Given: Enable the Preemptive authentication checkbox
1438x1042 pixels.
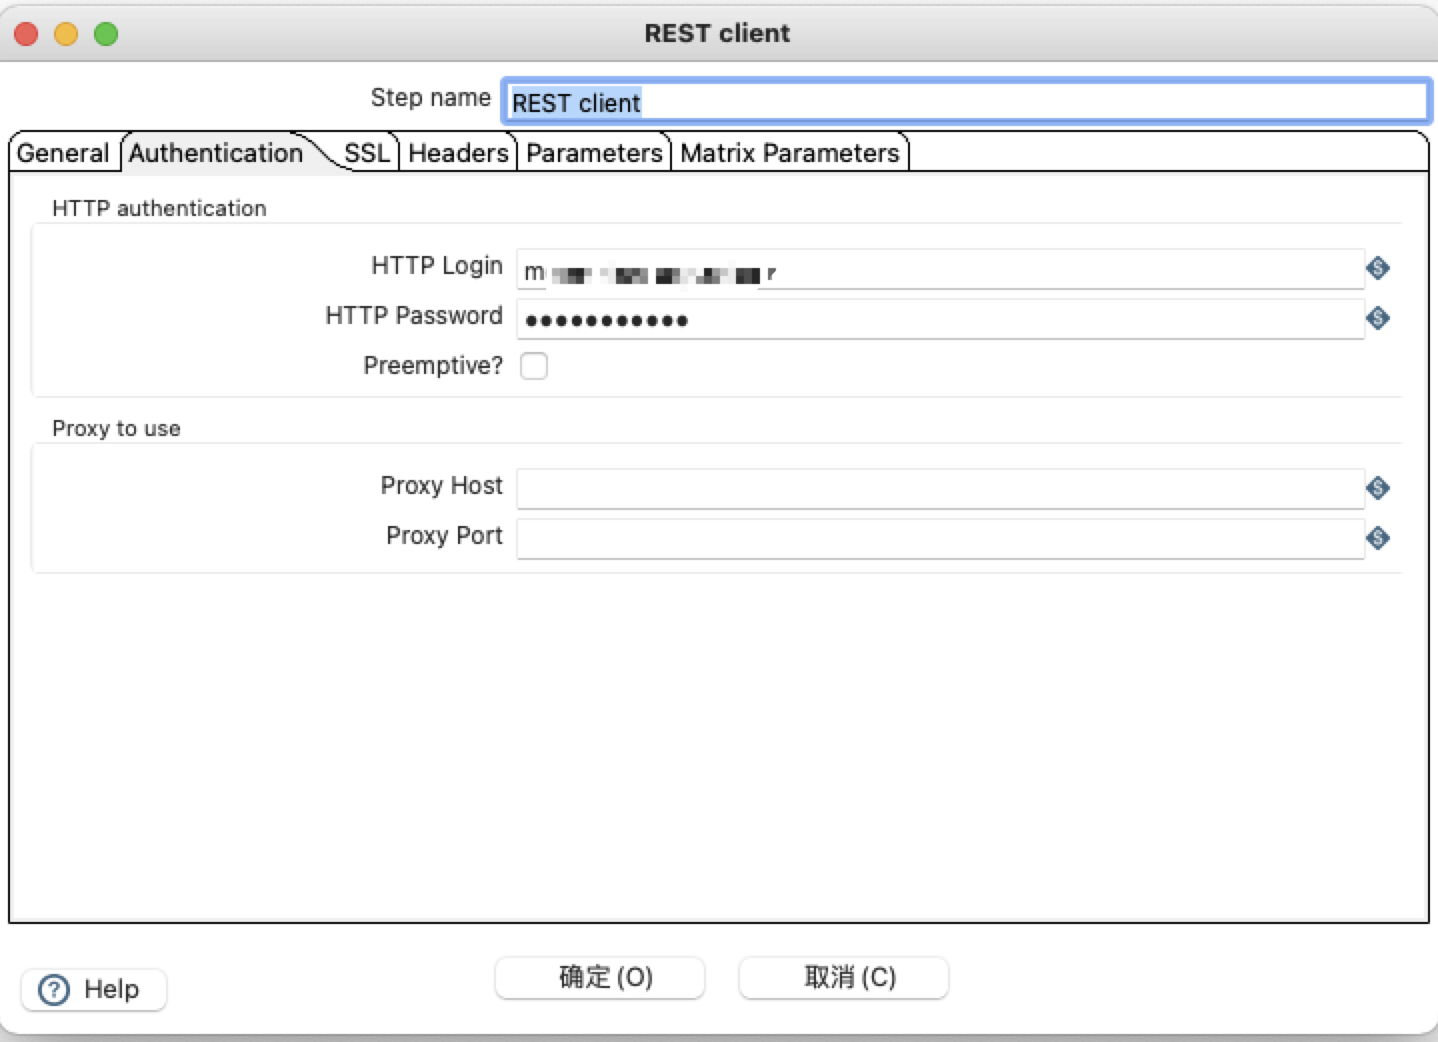Looking at the screenshot, I should (x=535, y=366).
